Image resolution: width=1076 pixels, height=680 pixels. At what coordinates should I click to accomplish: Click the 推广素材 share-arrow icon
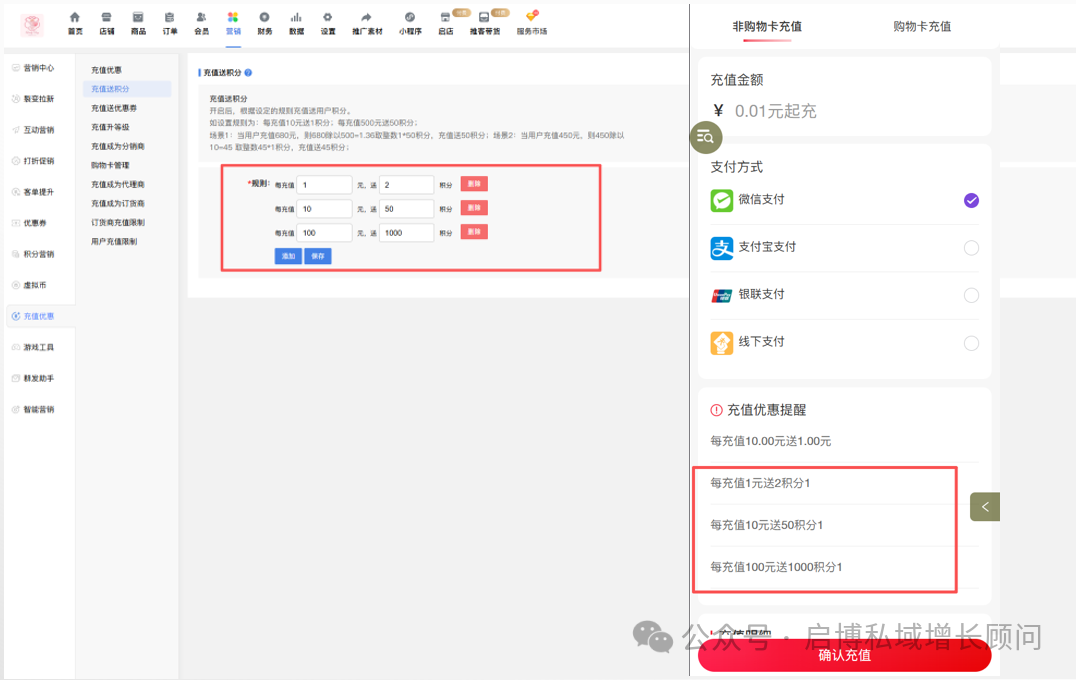click(366, 18)
